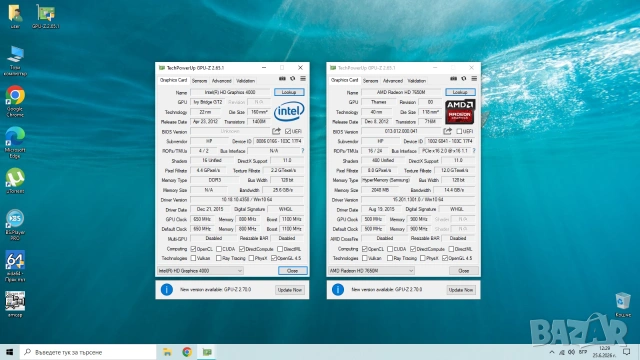The height and width of the screenshot is (360, 640).
Task: Refresh the AMD Radeon GPU-Z window
Action: click(x=464, y=79)
